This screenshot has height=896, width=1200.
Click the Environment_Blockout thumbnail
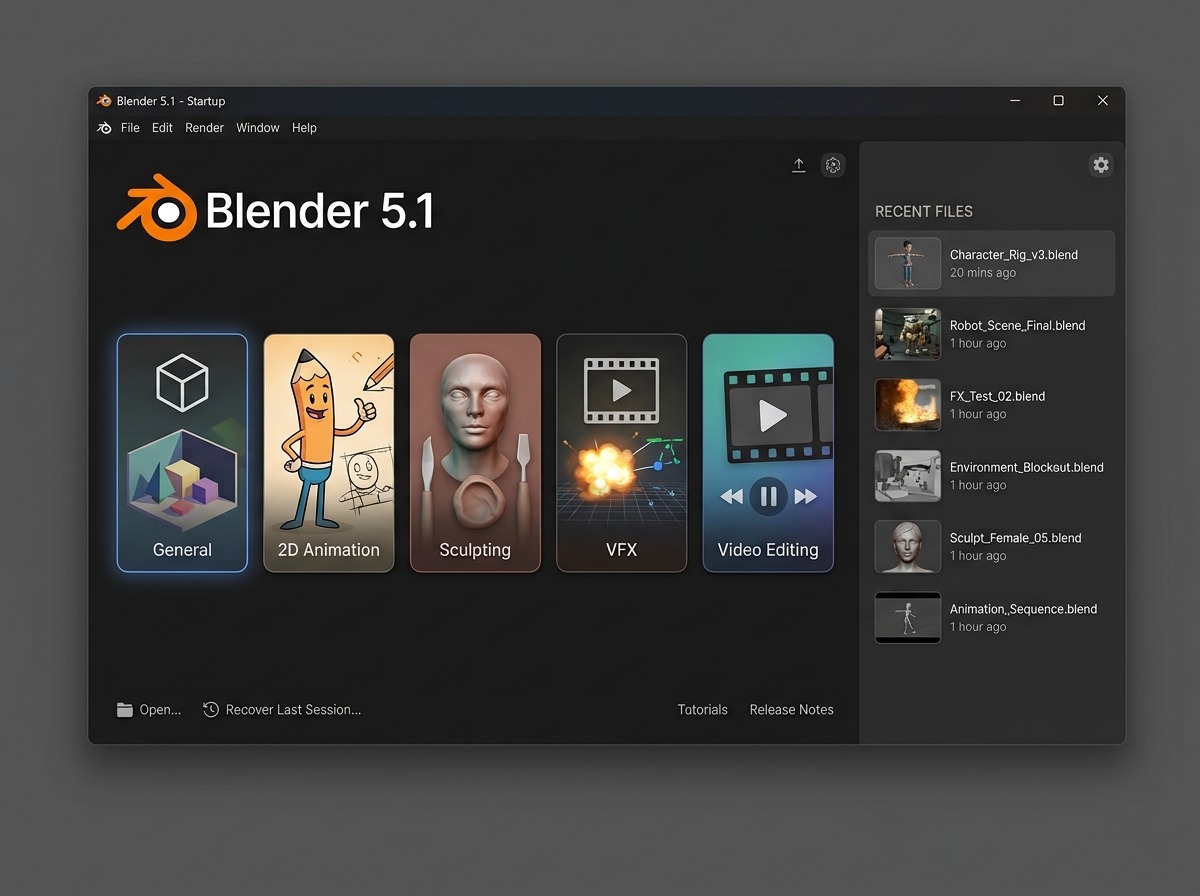point(908,476)
